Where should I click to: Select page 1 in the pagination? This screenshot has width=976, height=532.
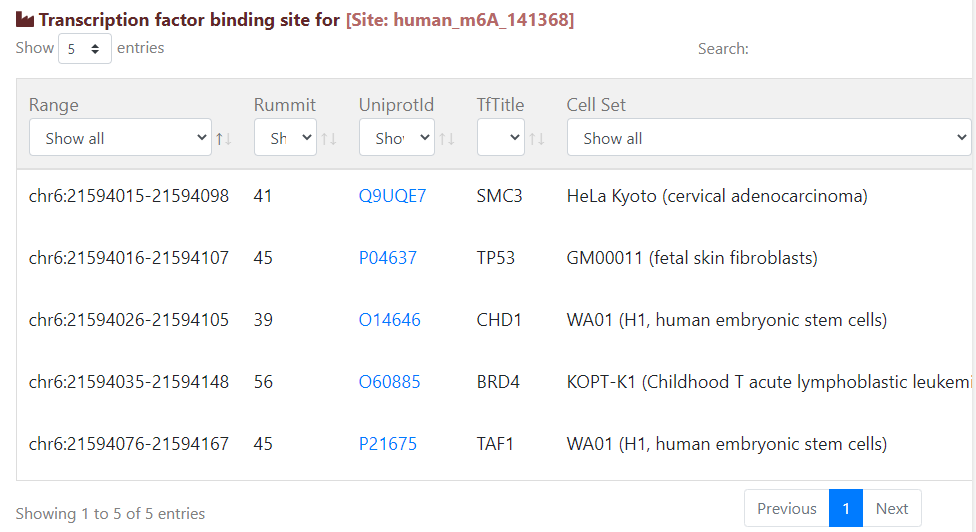[x=846, y=508]
